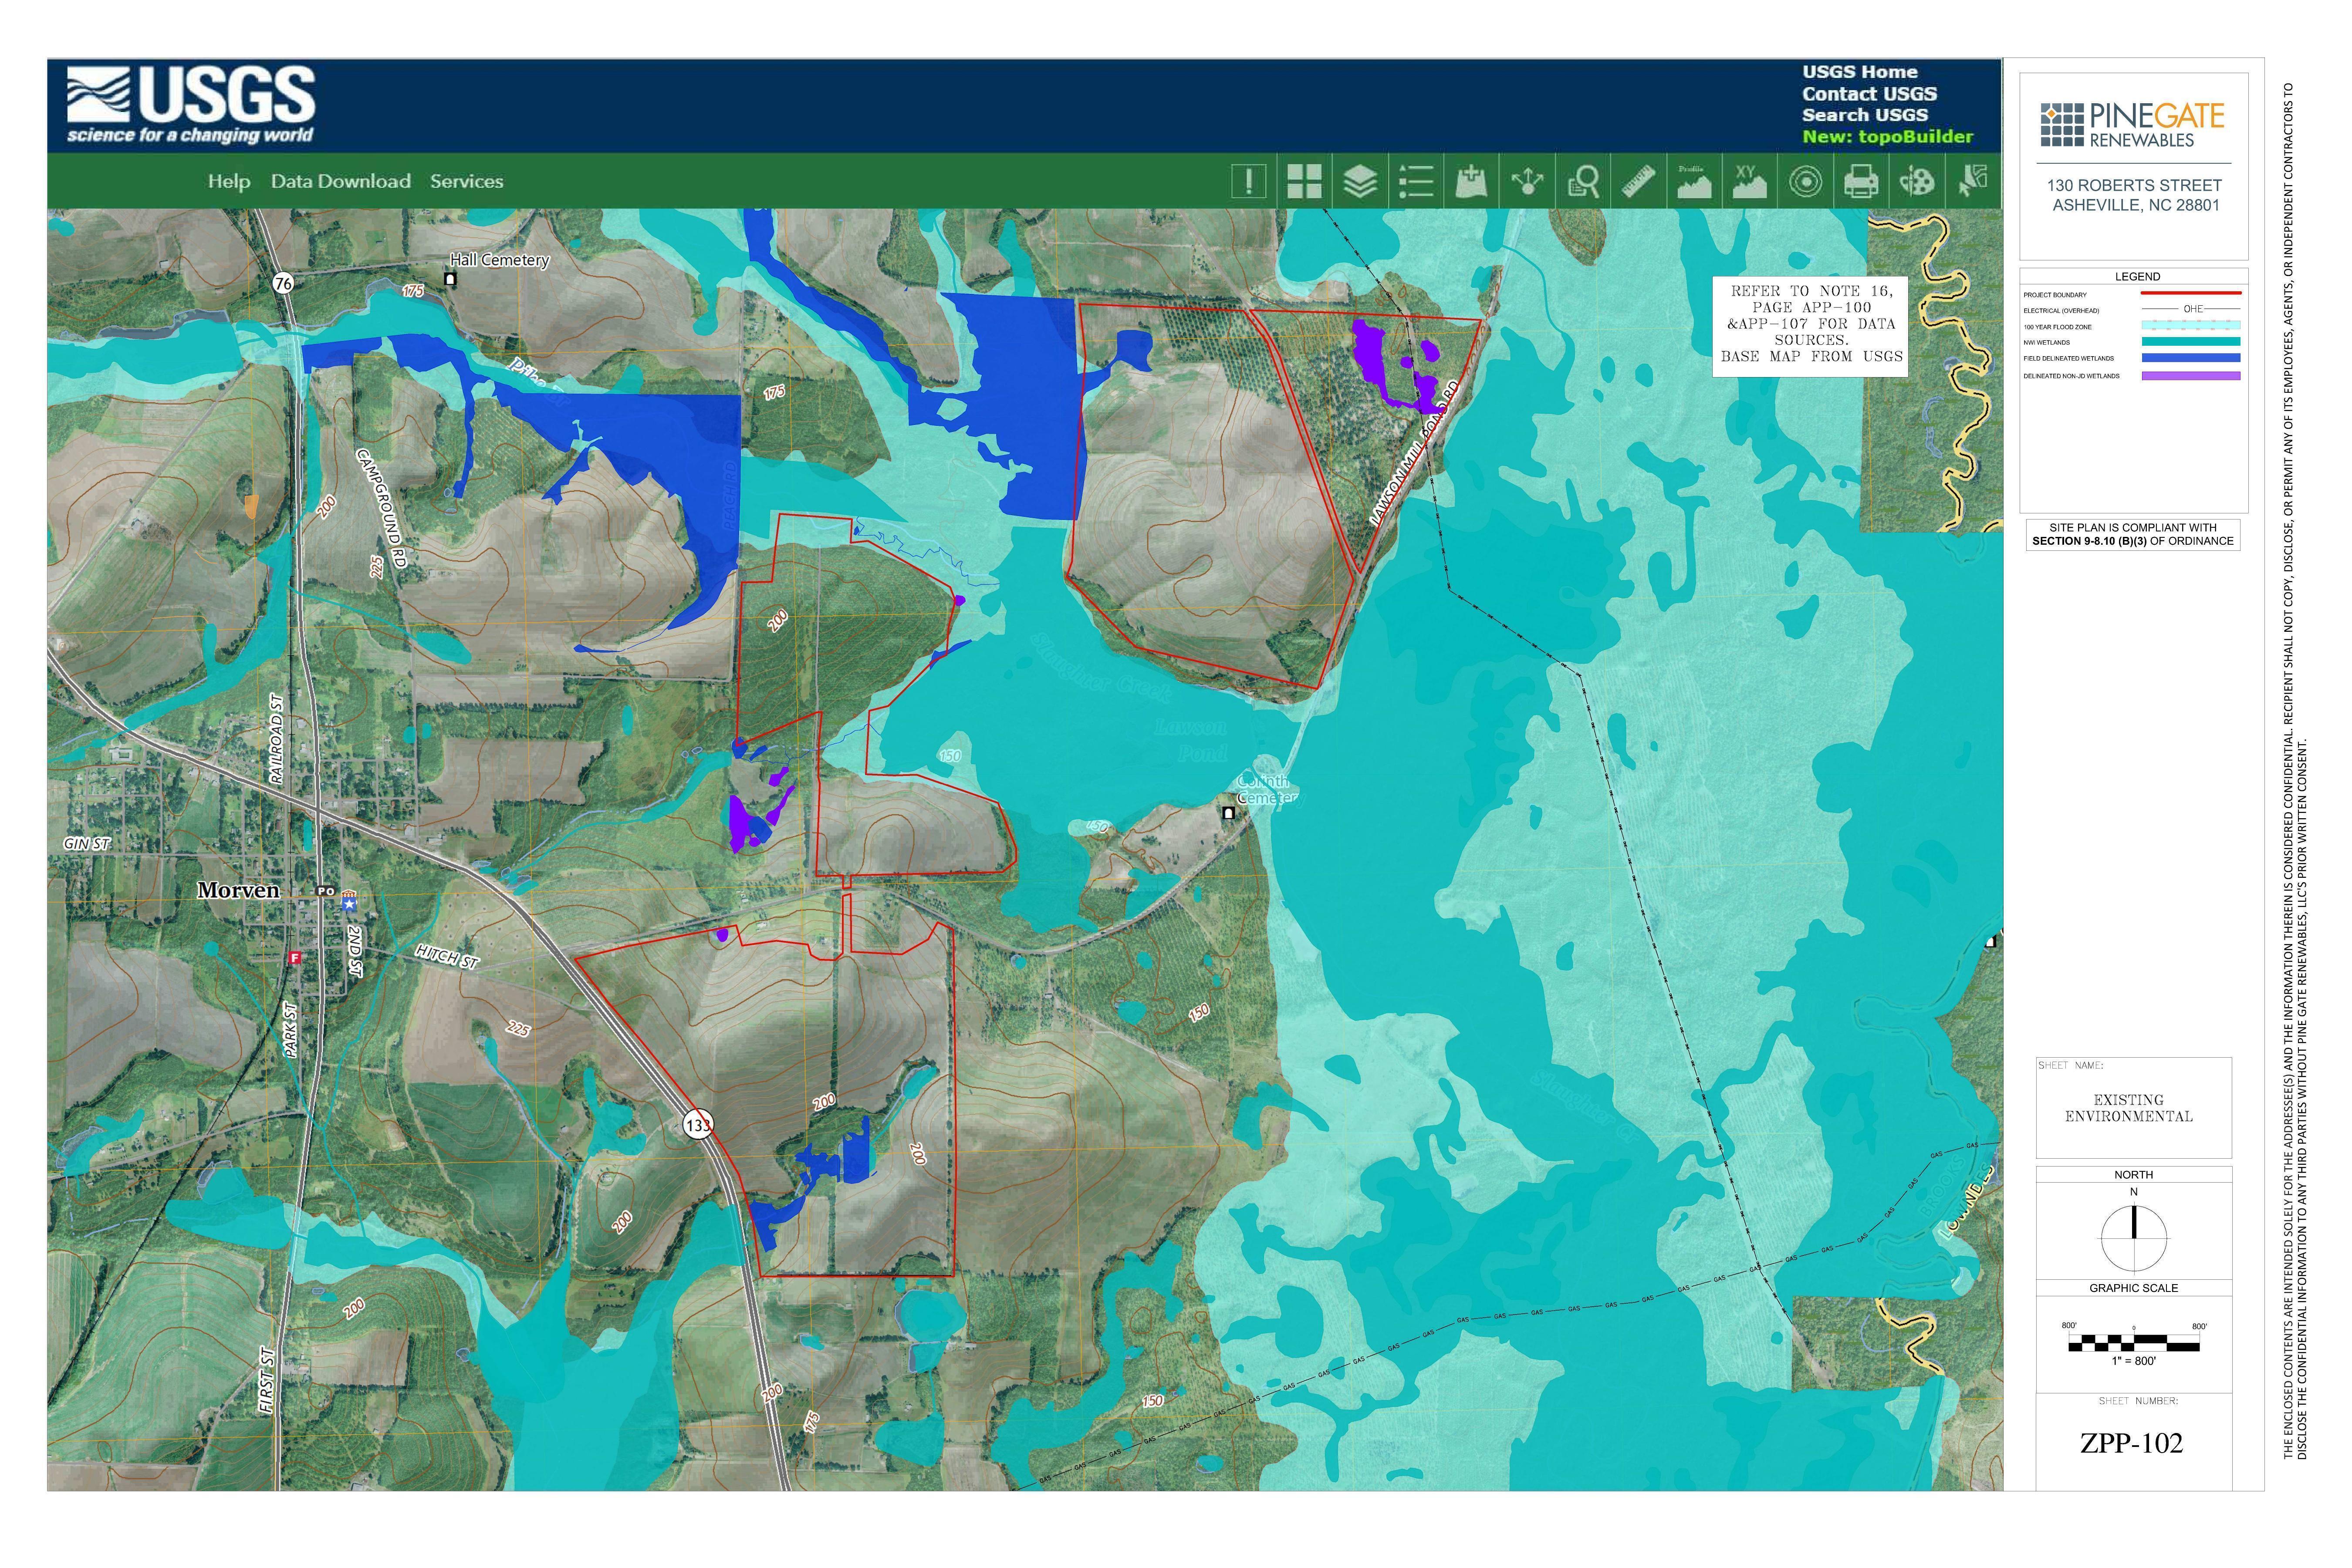Click the Pine Gate Renewables logo
This screenshot has width=2352, height=1568.
tap(2133, 124)
